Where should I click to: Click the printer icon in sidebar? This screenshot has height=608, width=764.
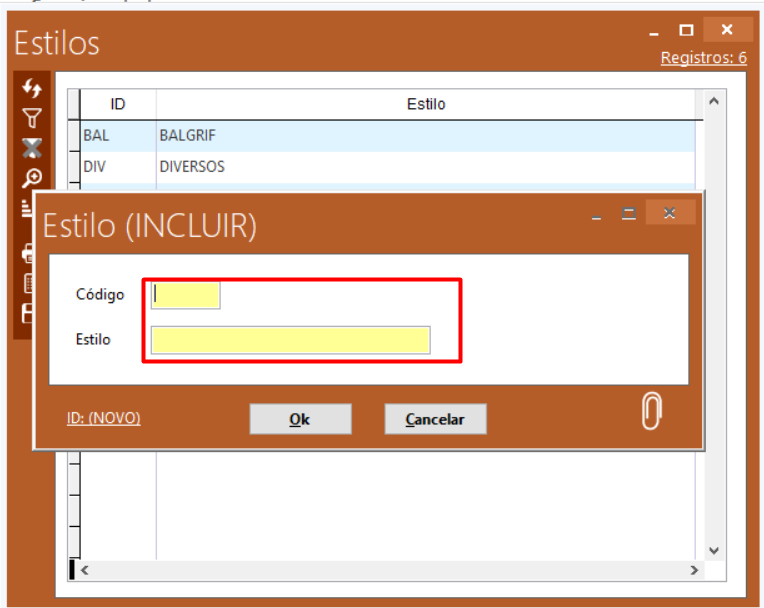coord(28,253)
